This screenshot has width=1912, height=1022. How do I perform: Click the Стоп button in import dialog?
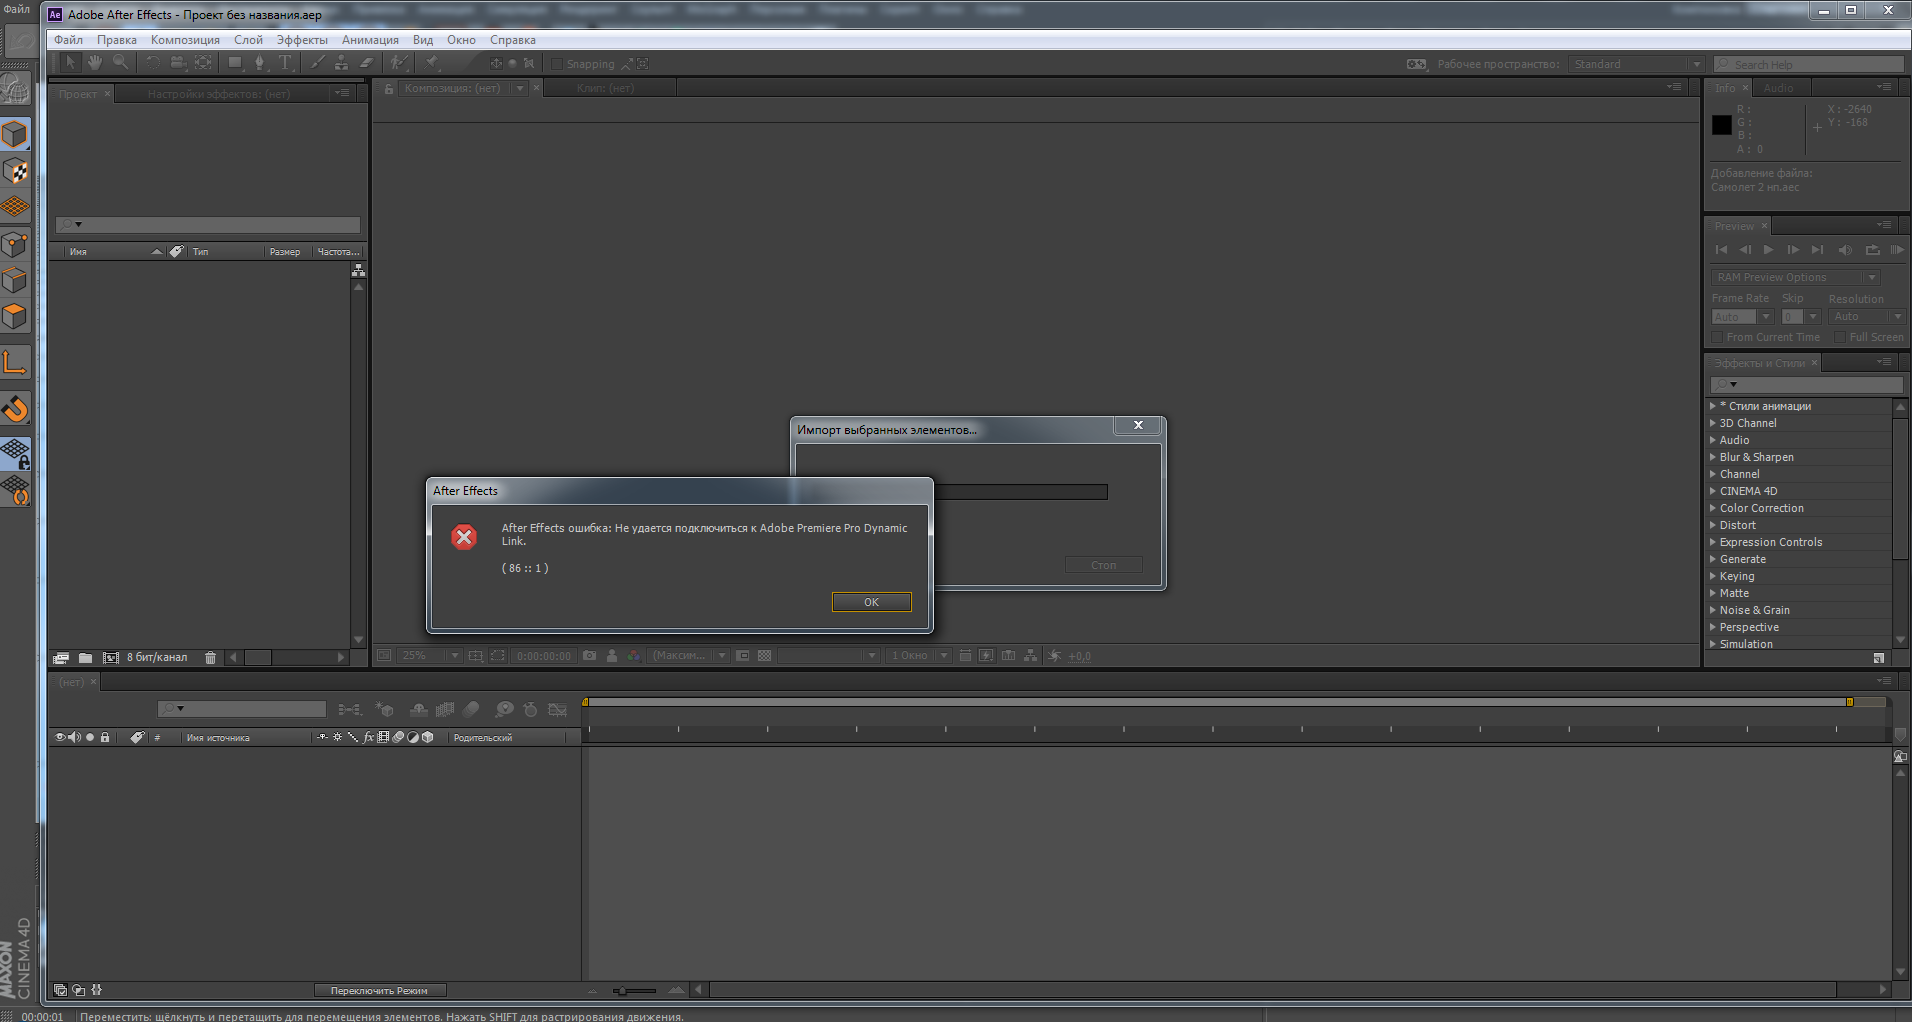click(1103, 565)
